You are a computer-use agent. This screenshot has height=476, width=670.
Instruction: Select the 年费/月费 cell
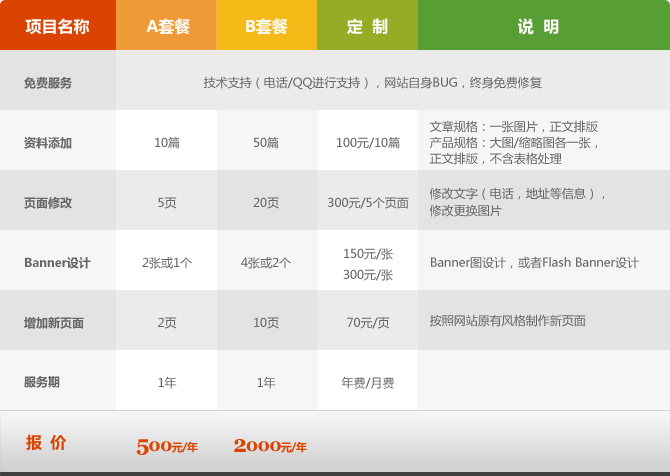coord(367,383)
